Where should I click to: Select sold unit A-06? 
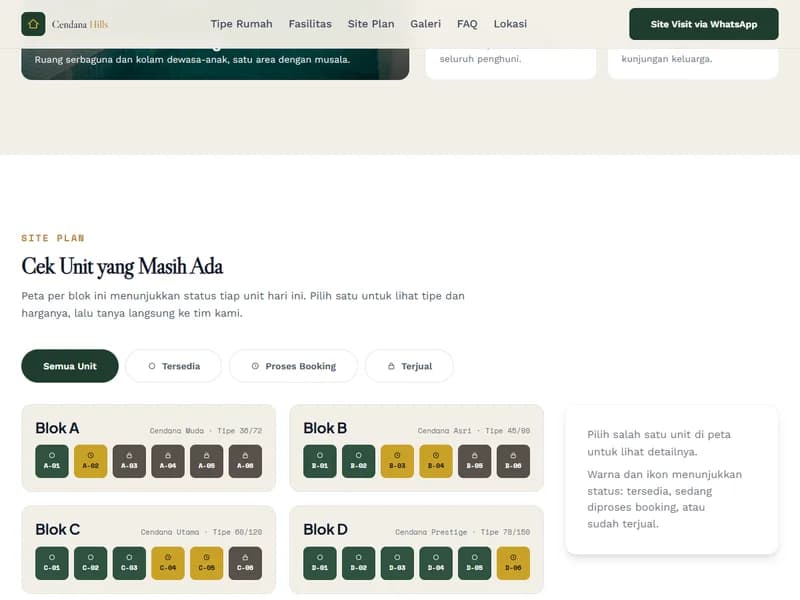click(x=245, y=461)
